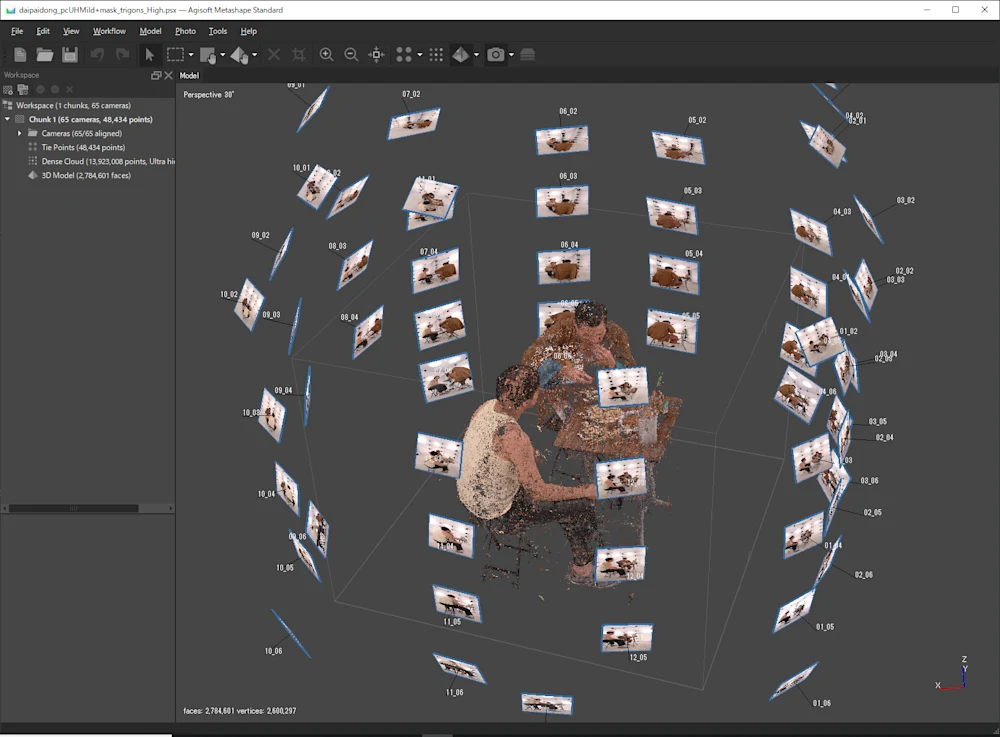Save the project with the floppy disk icon
The width and height of the screenshot is (1000, 737).
(x=70, y=55)
